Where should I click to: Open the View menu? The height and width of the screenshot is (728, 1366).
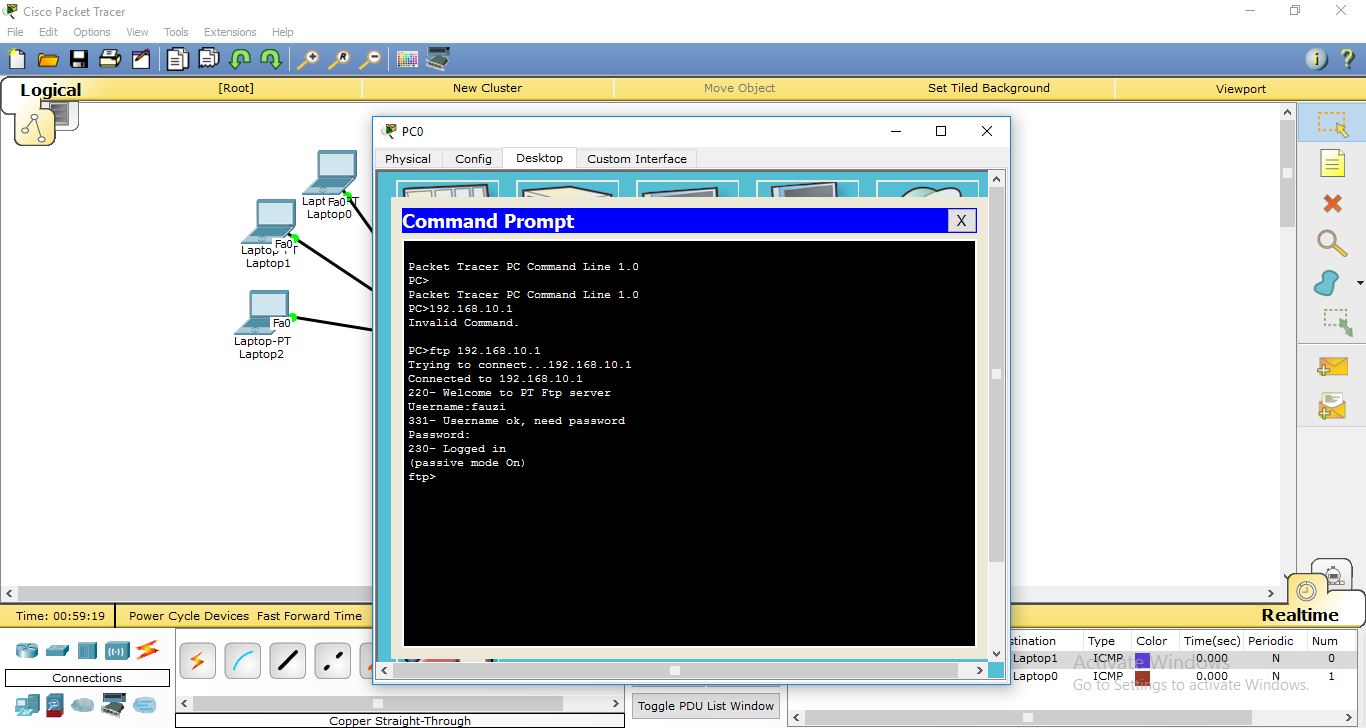[137, 32]
